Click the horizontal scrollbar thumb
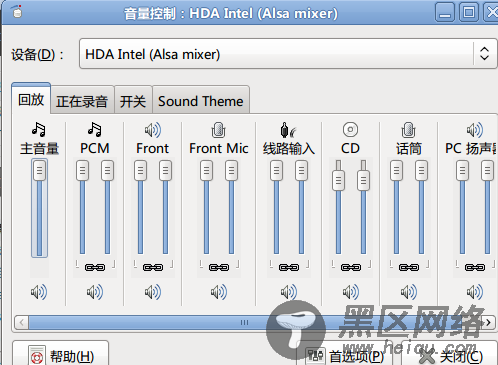Image resolution: width=498 pixels, height=365 pixels. (244, 322)
